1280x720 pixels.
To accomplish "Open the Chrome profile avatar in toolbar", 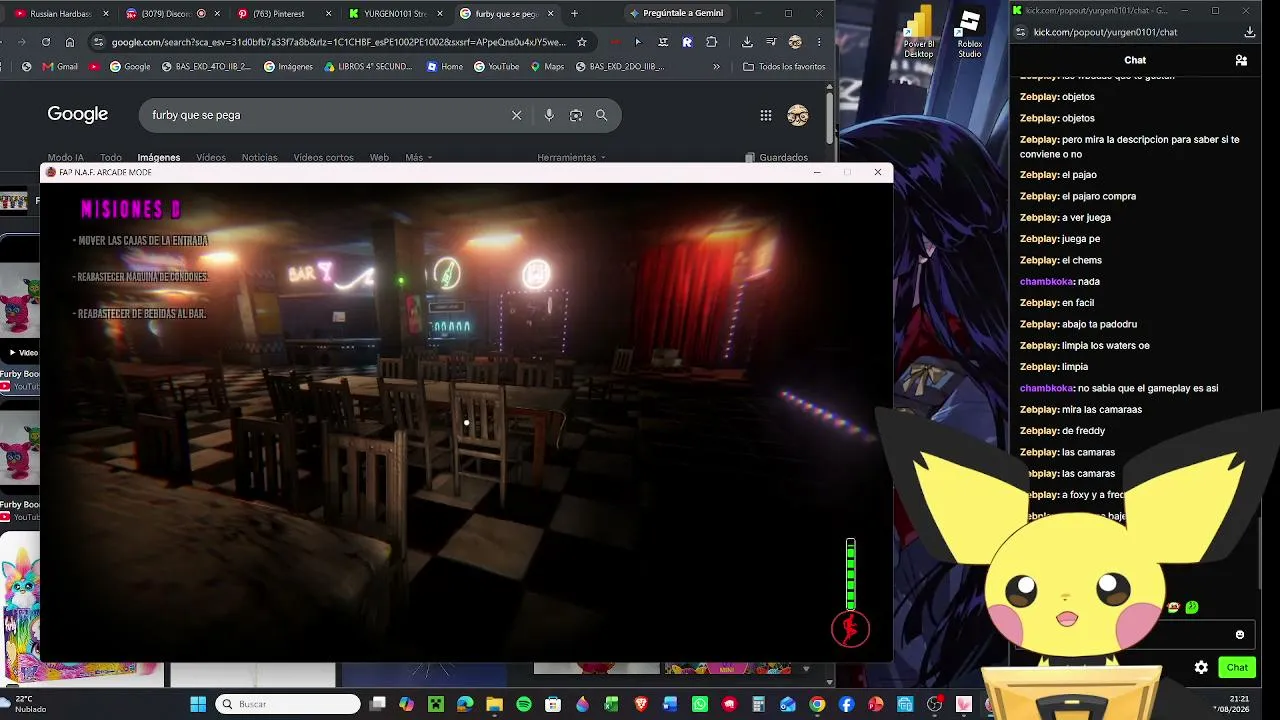I will (795, 42).
